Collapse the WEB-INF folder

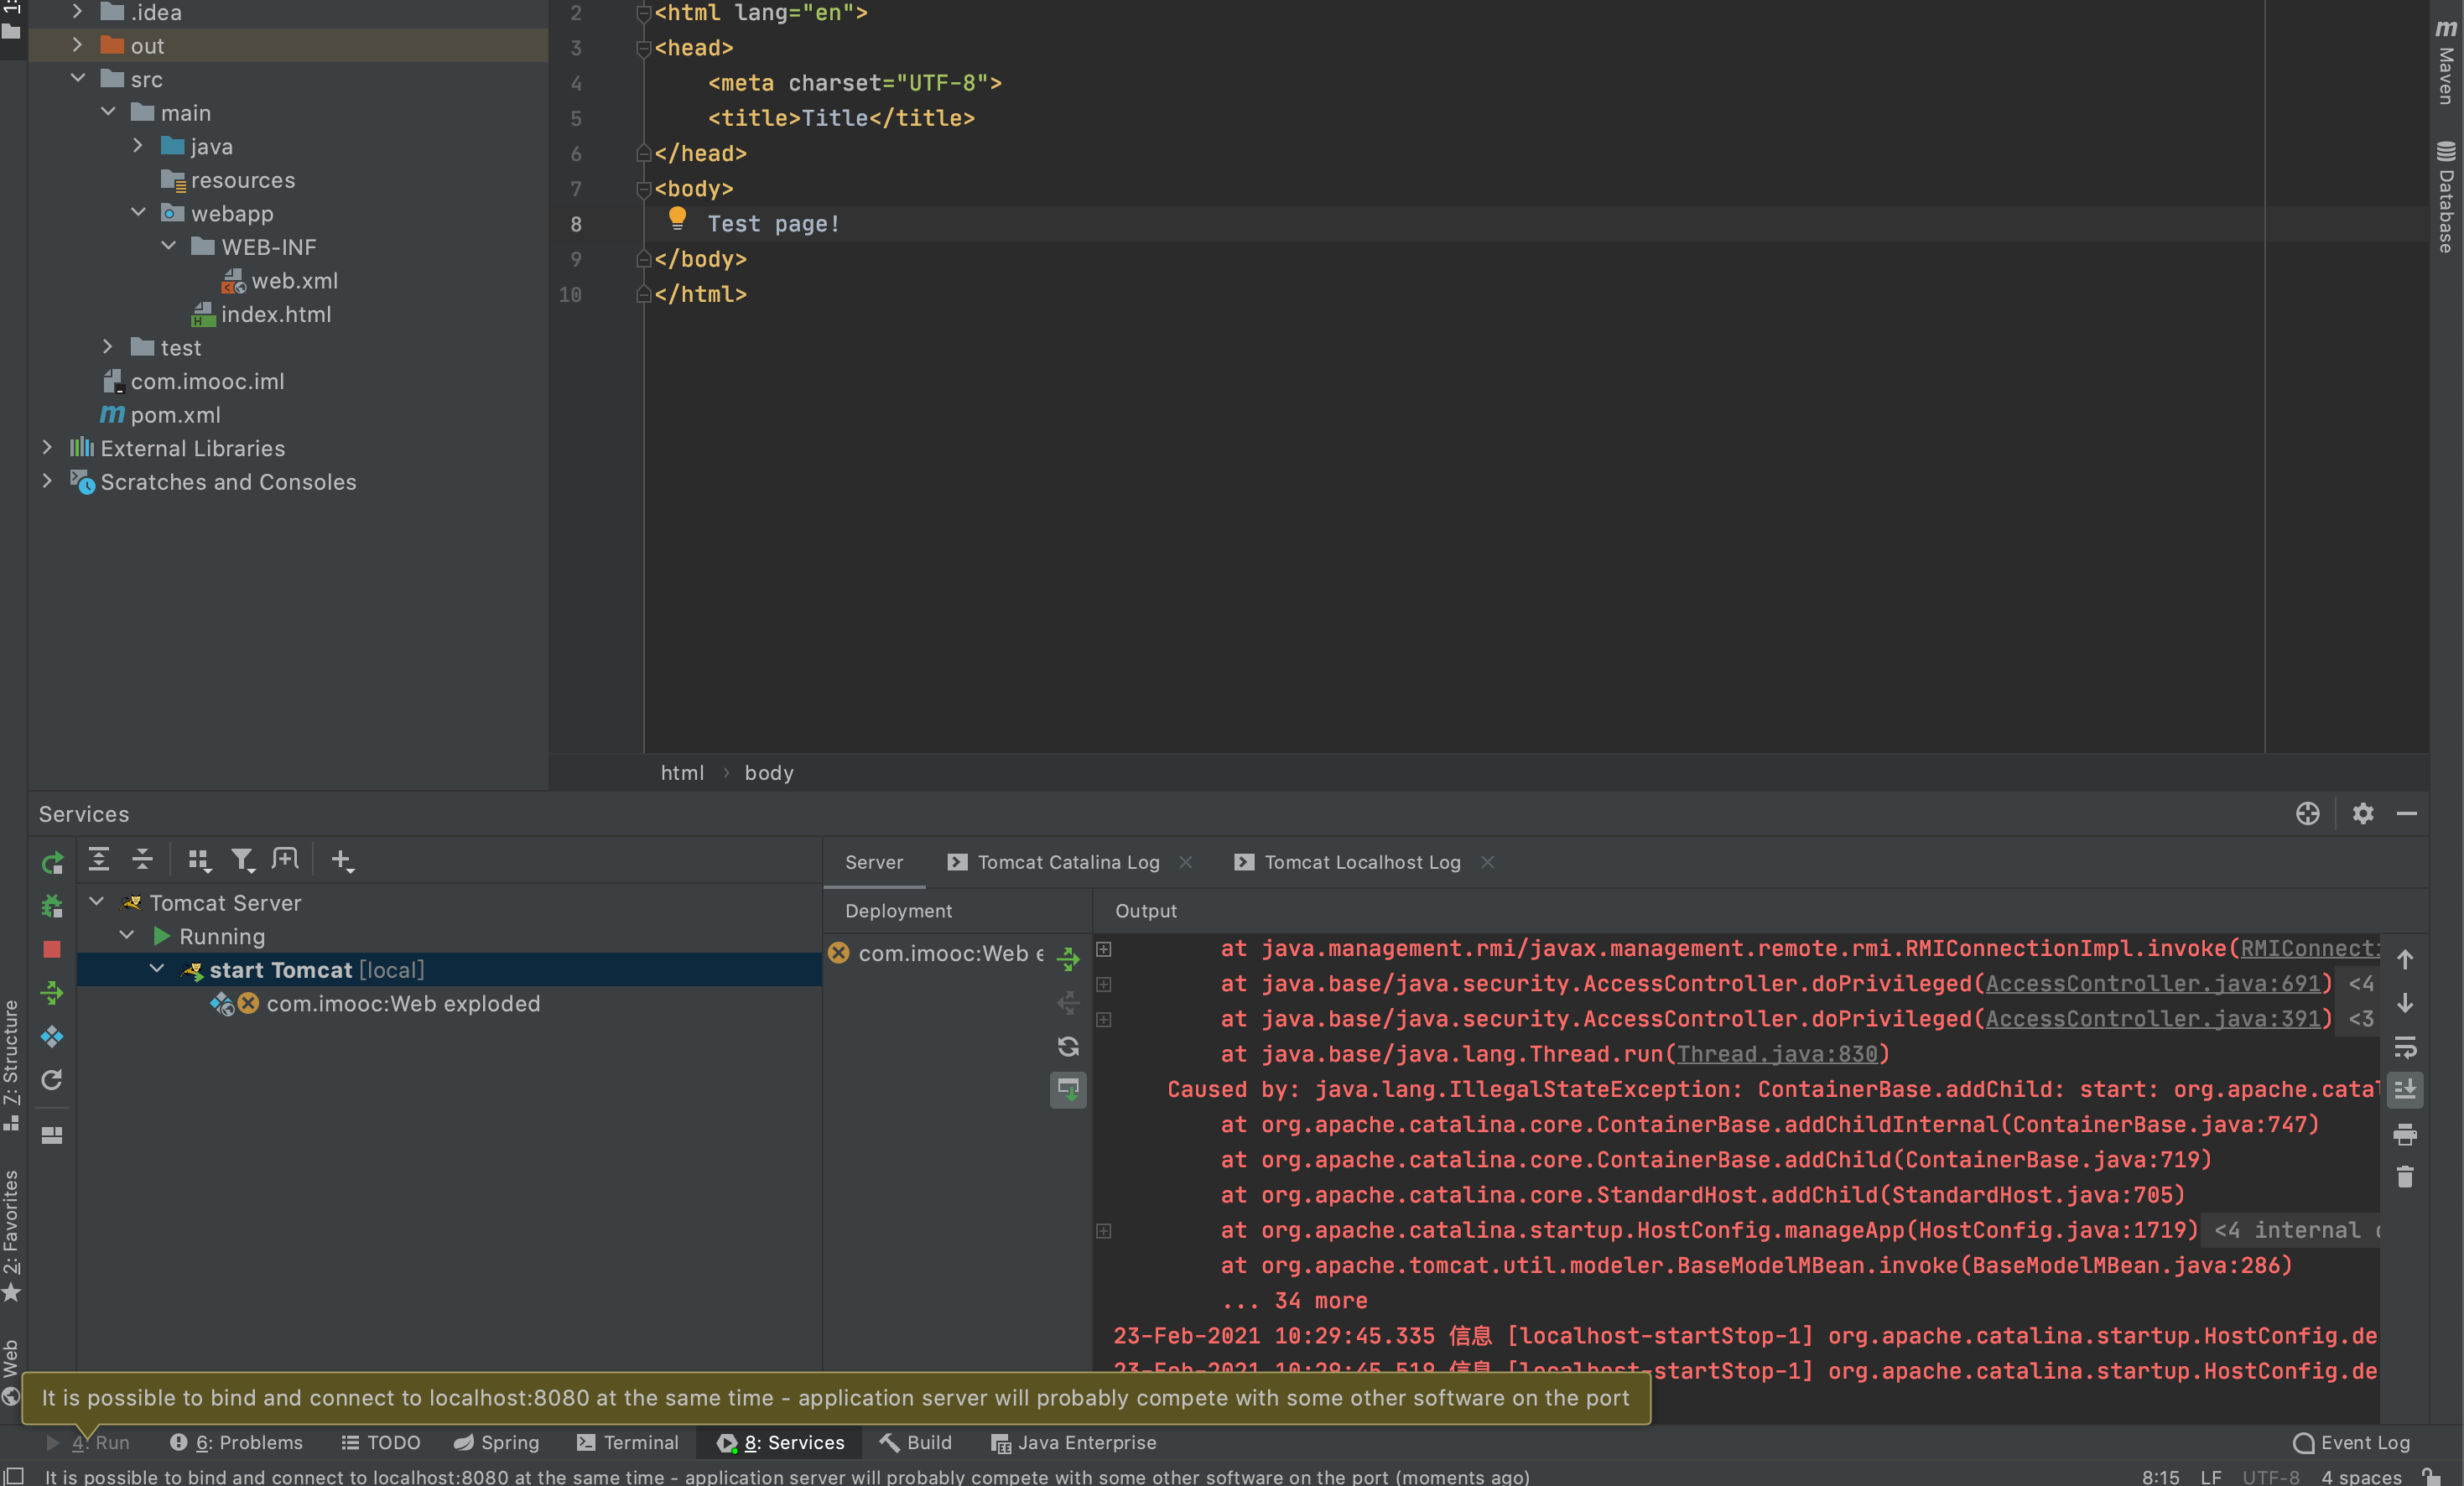click(168, 246)
